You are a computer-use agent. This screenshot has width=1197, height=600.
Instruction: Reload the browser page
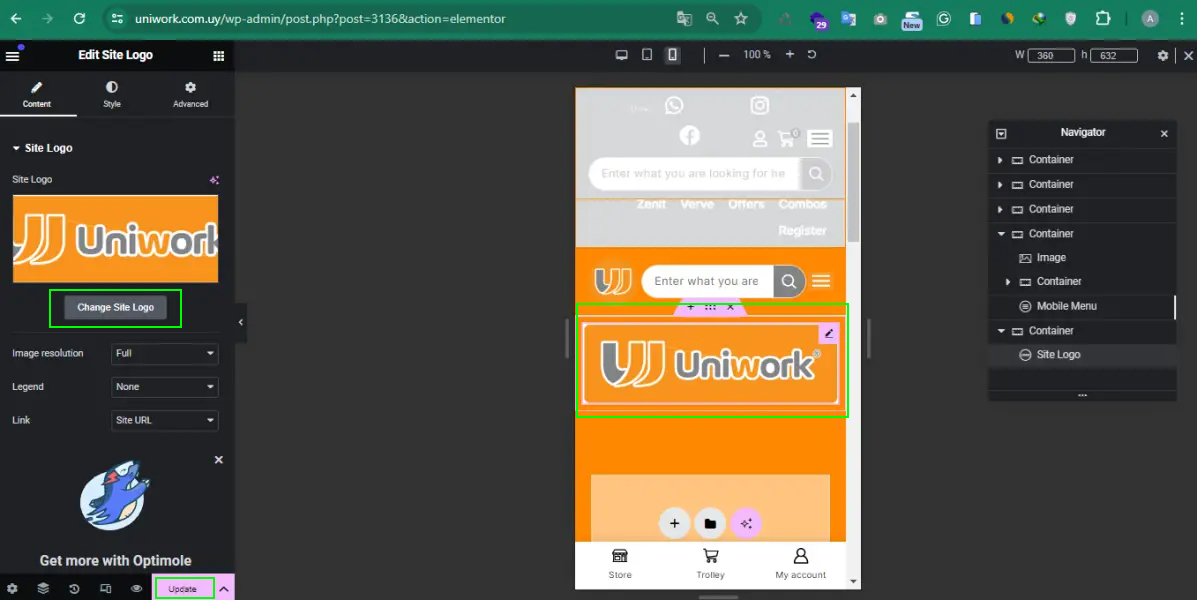[x=79, y=18]
